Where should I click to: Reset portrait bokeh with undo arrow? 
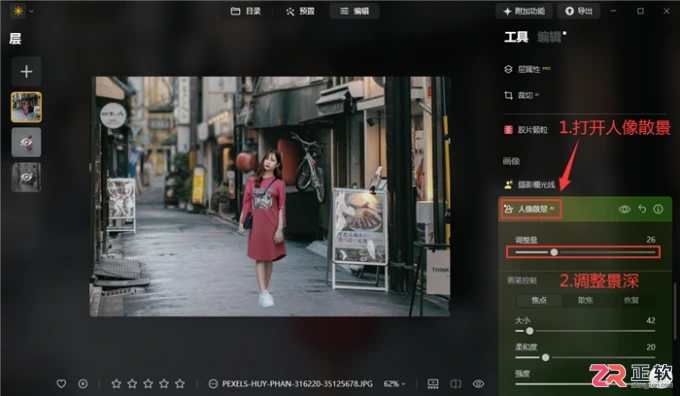[642, 209]
